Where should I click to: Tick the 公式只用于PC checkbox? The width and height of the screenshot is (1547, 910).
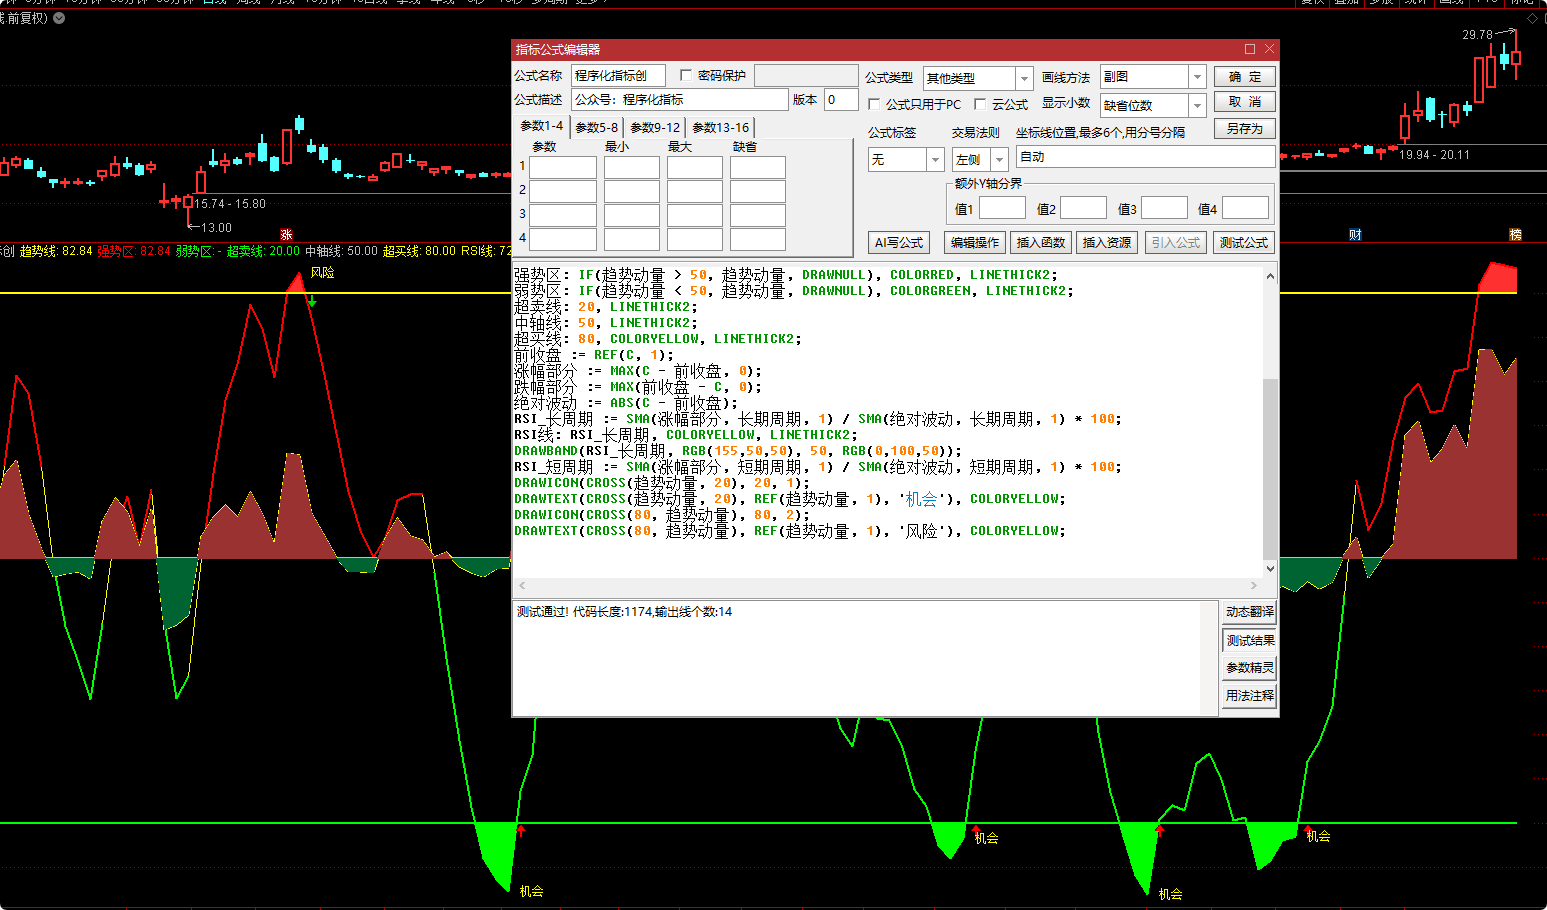874,104
